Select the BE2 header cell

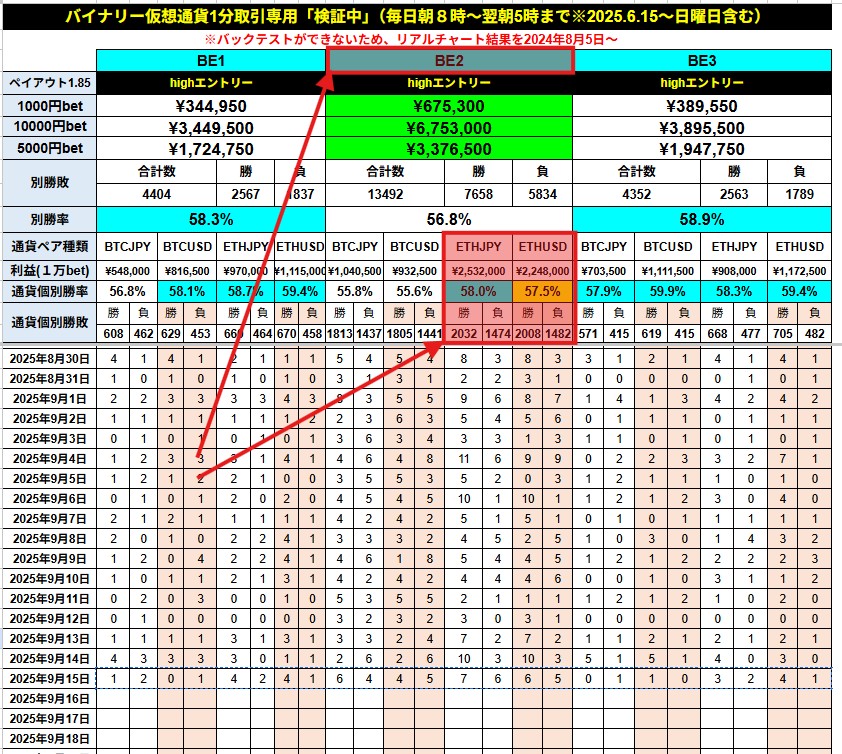pos(449,61)
